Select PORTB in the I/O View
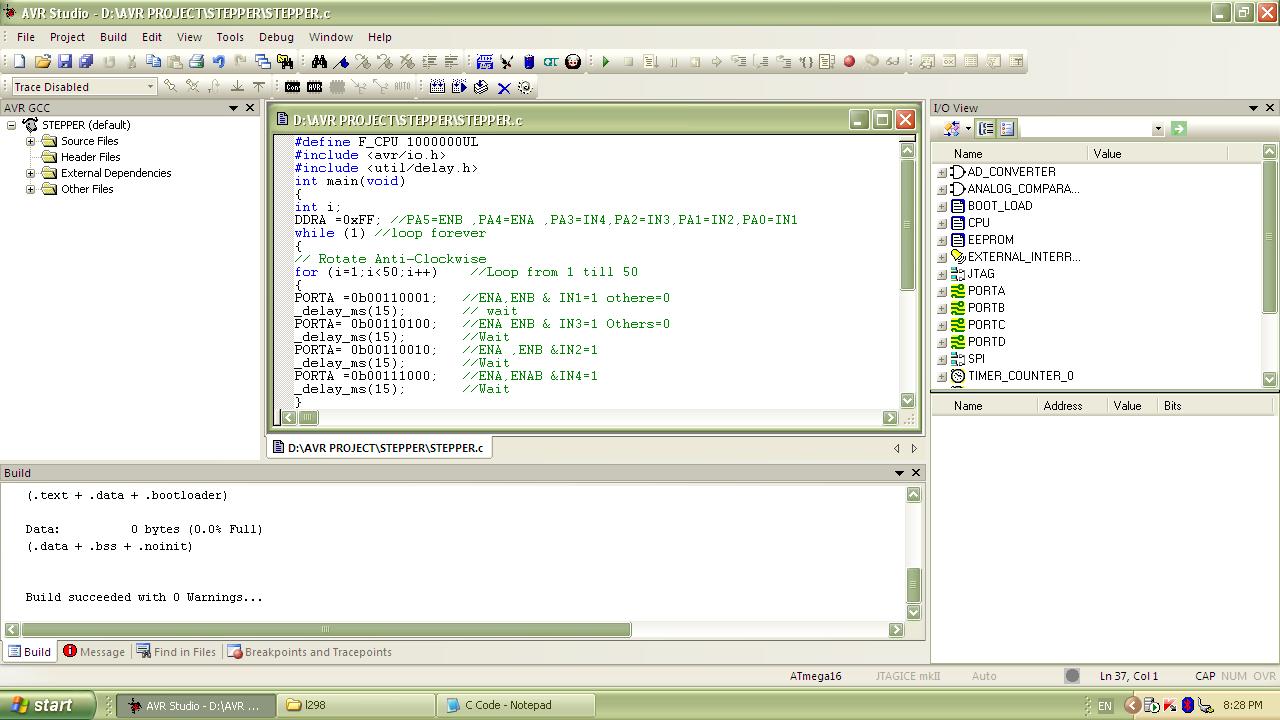The height and width of the screenshot is (720, 1280). point(986,308)
